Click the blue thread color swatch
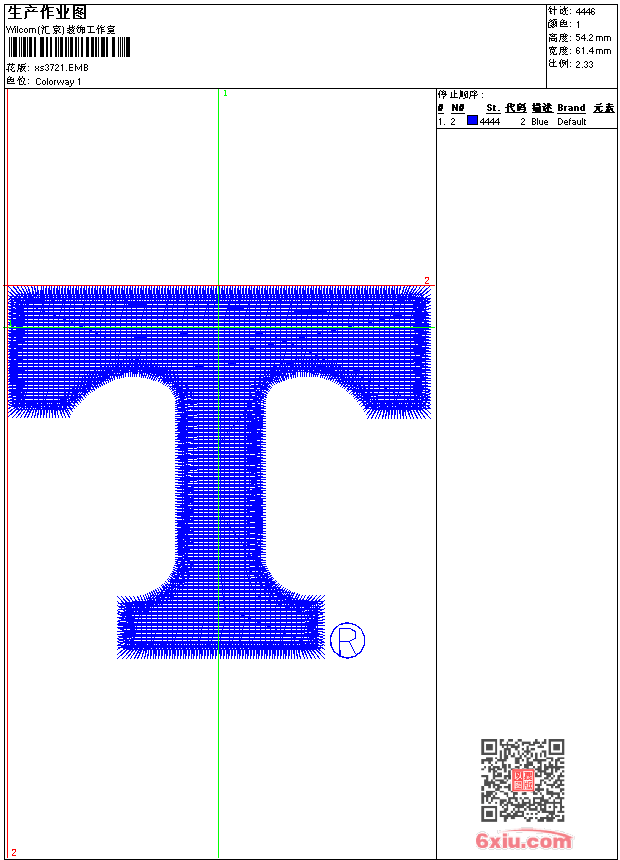Screen dimensions: 620x860 (x=472, y=120)
